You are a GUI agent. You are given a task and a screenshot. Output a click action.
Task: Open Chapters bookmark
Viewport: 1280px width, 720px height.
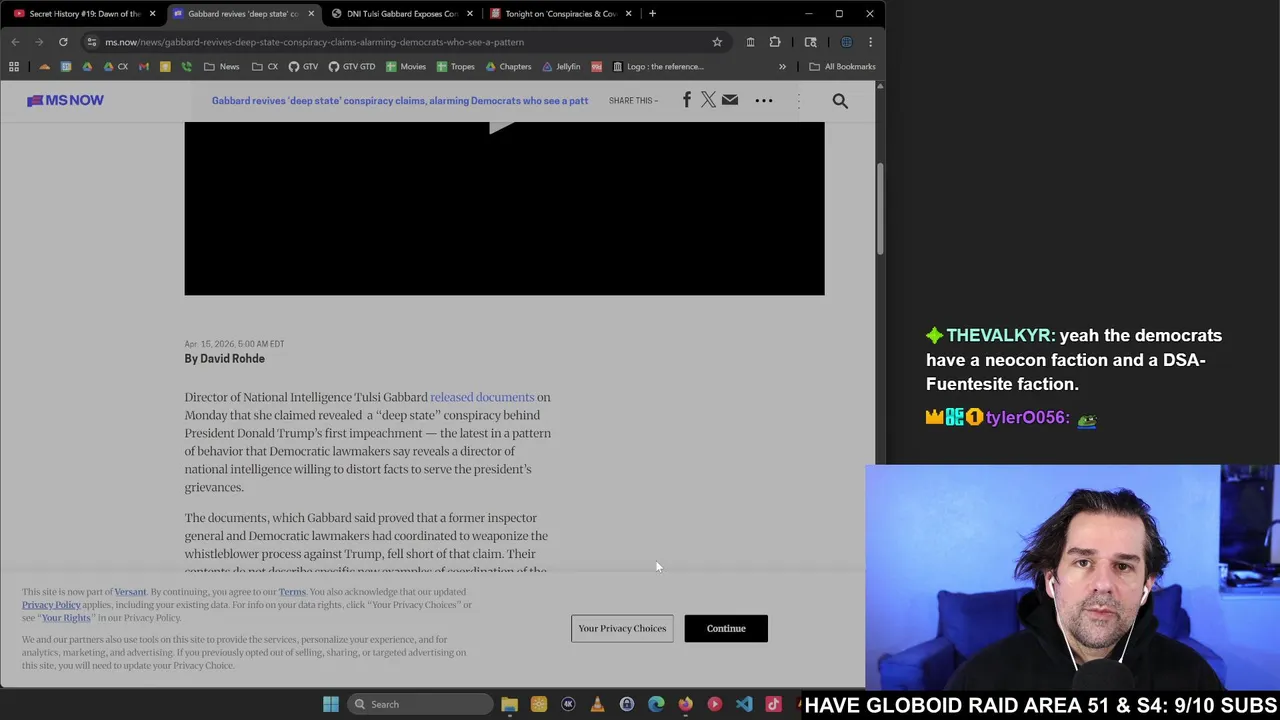click(x=508, y=67)
